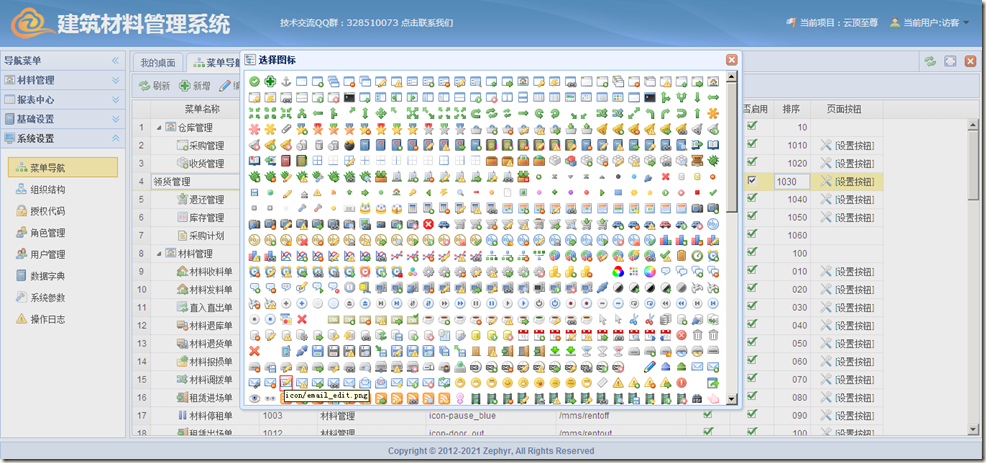Pick the open book icon
This screenshot has width=986, height=463.
coord(712,145)
